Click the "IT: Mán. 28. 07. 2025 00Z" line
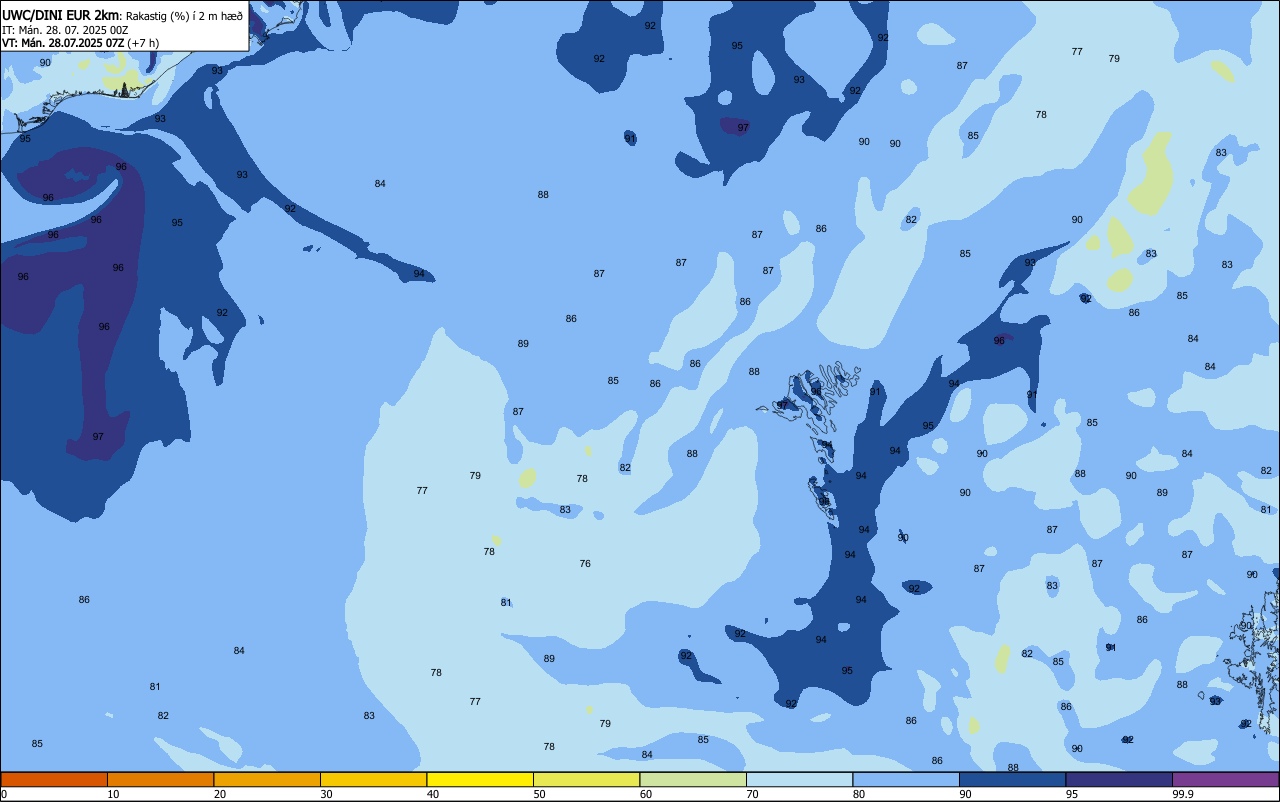 coord(65,30)
